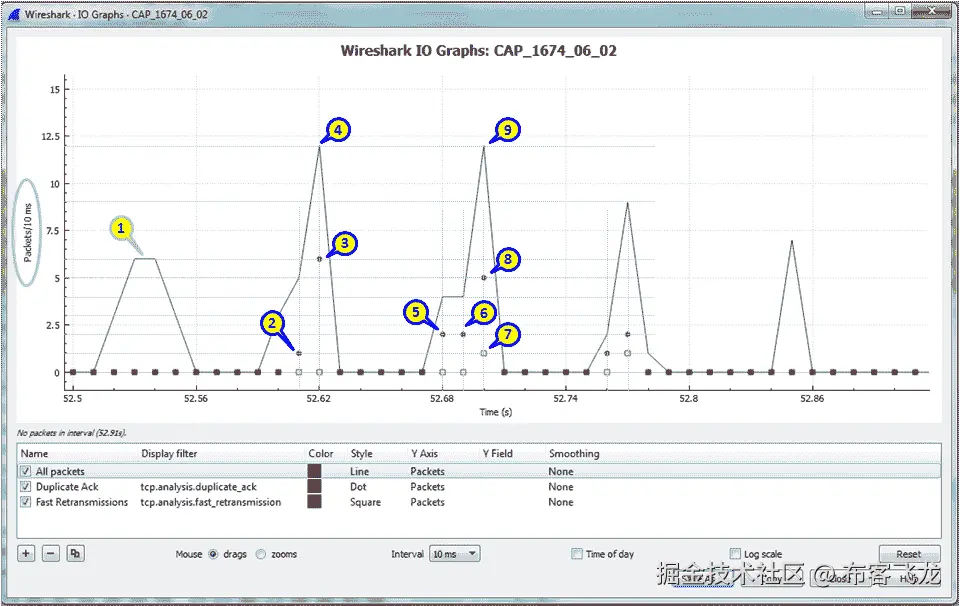Image resolution: width=960 pixels, height=606 pixels.
Task: Click the Y Axis column header
Action: [x=424, y=454]
